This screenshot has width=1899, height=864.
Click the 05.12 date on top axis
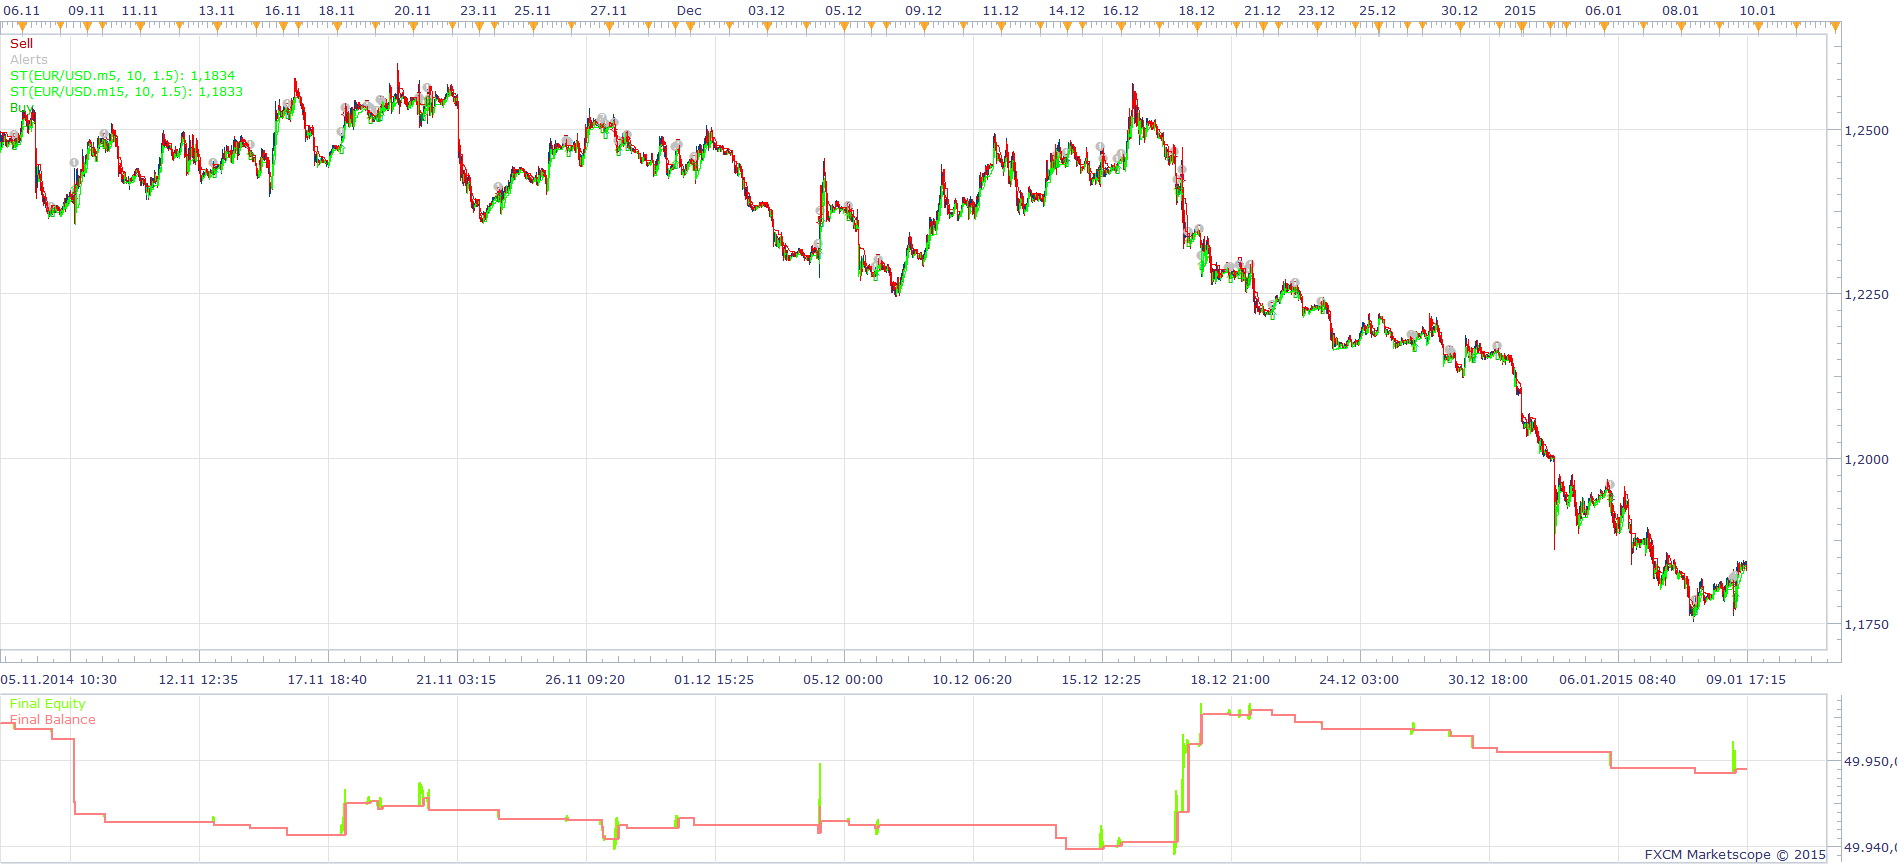tap(843, 11)
